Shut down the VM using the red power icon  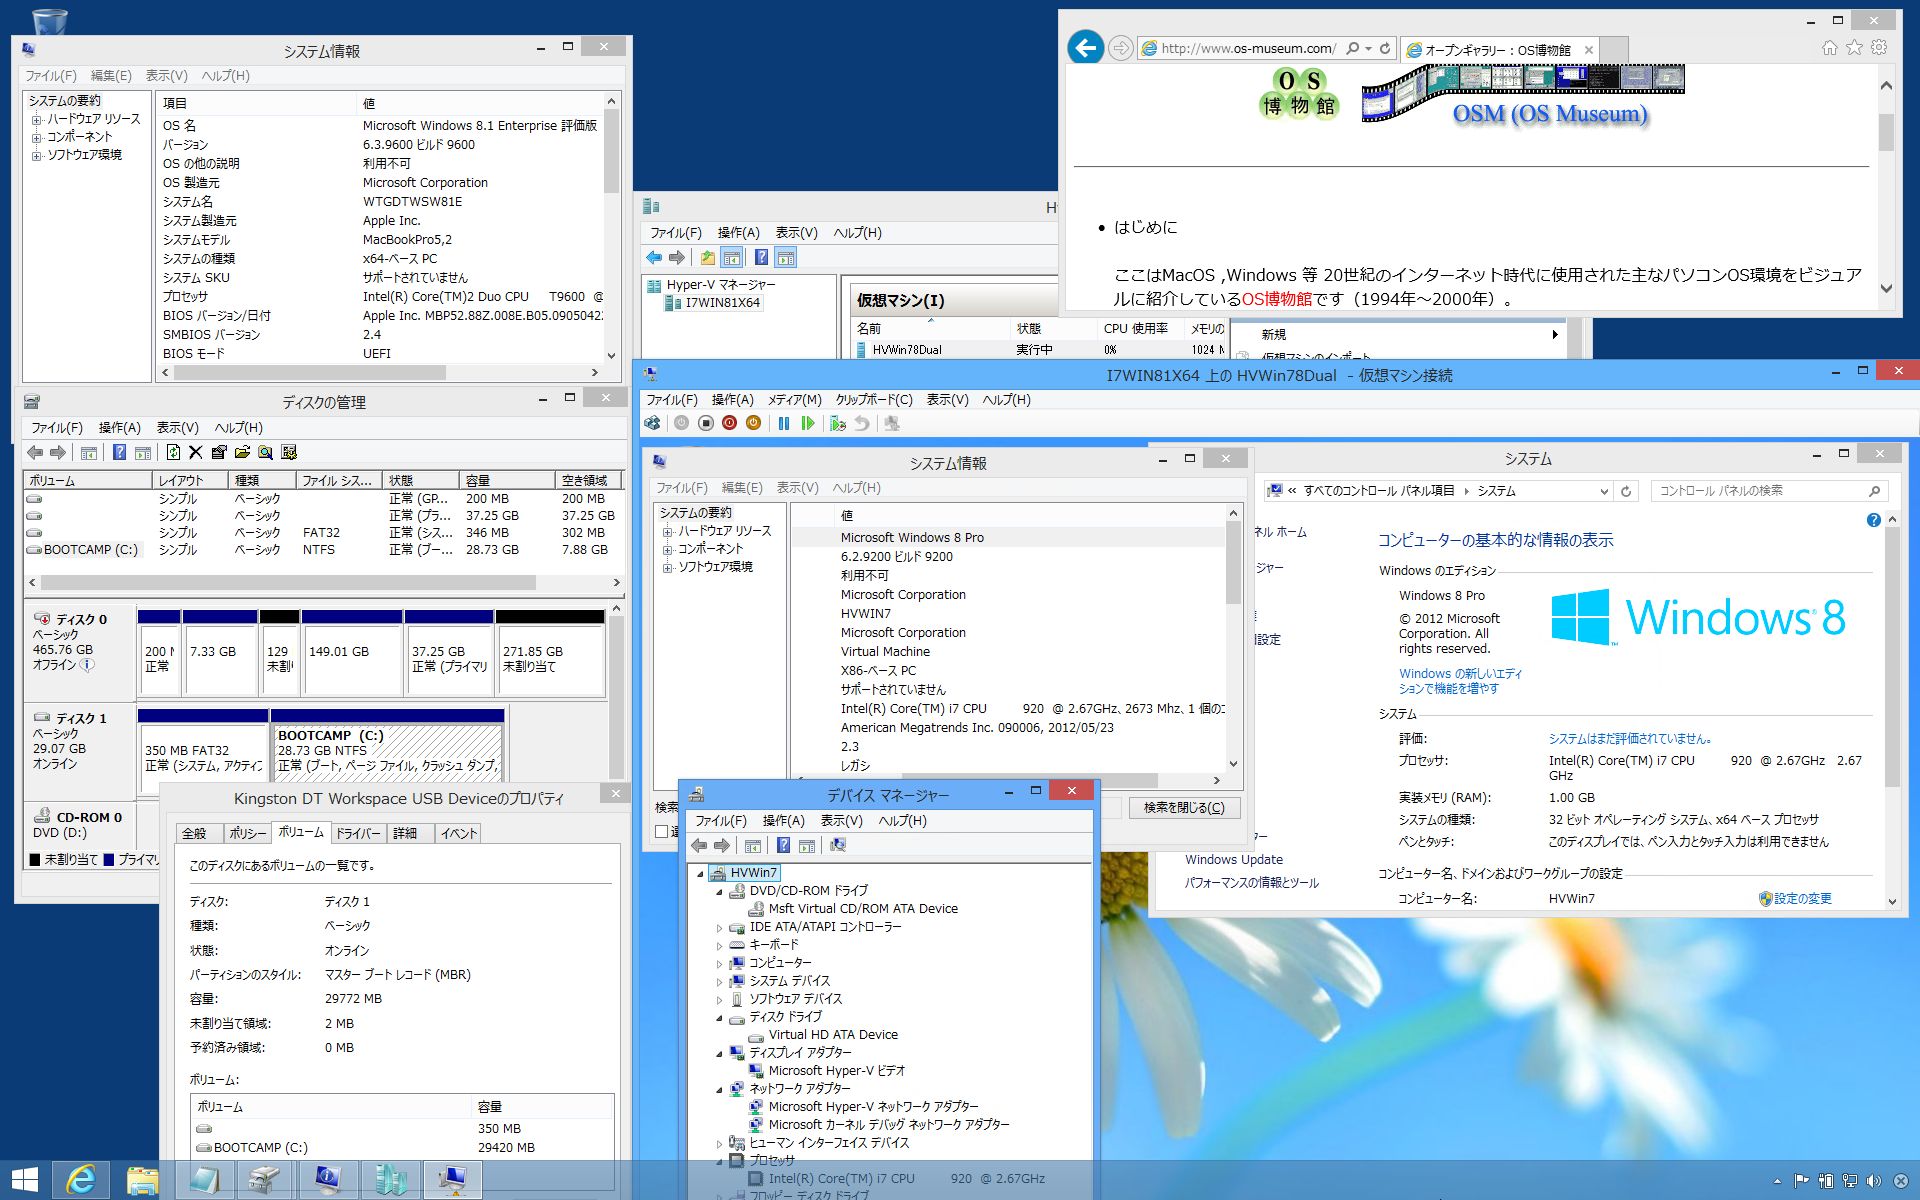[729, 423]
